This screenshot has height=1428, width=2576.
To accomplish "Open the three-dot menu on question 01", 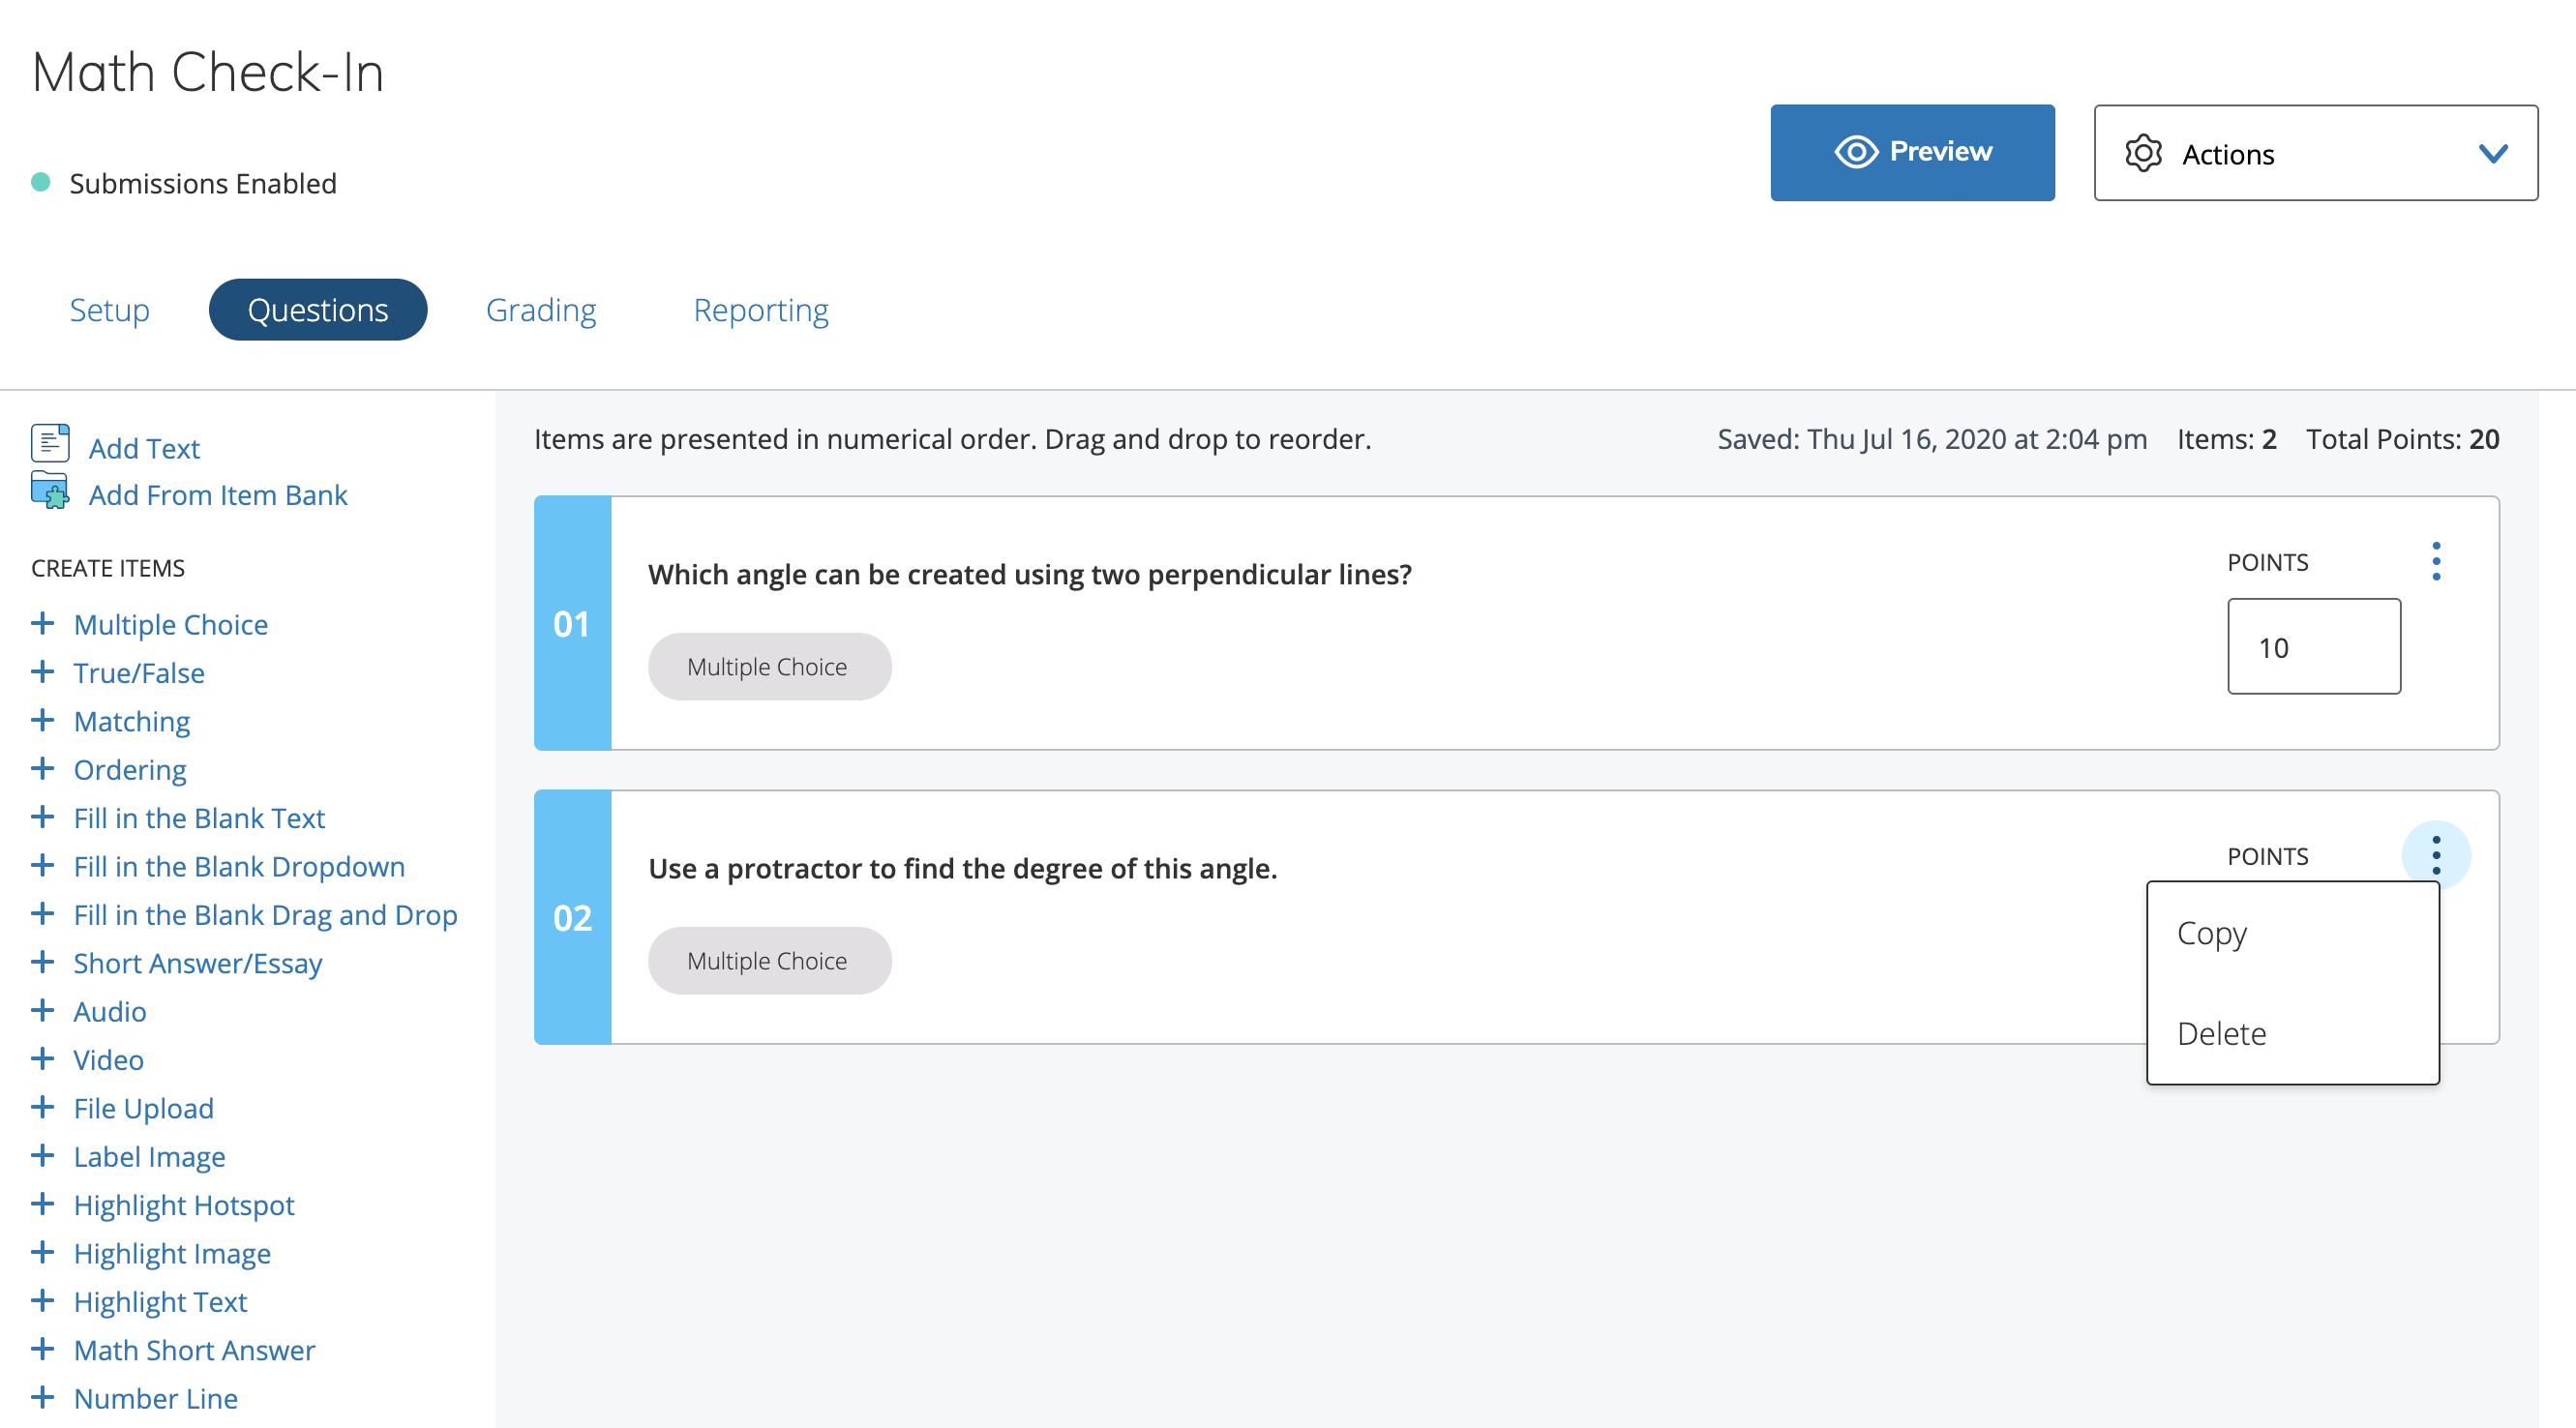I will (x=2437, y=561).
